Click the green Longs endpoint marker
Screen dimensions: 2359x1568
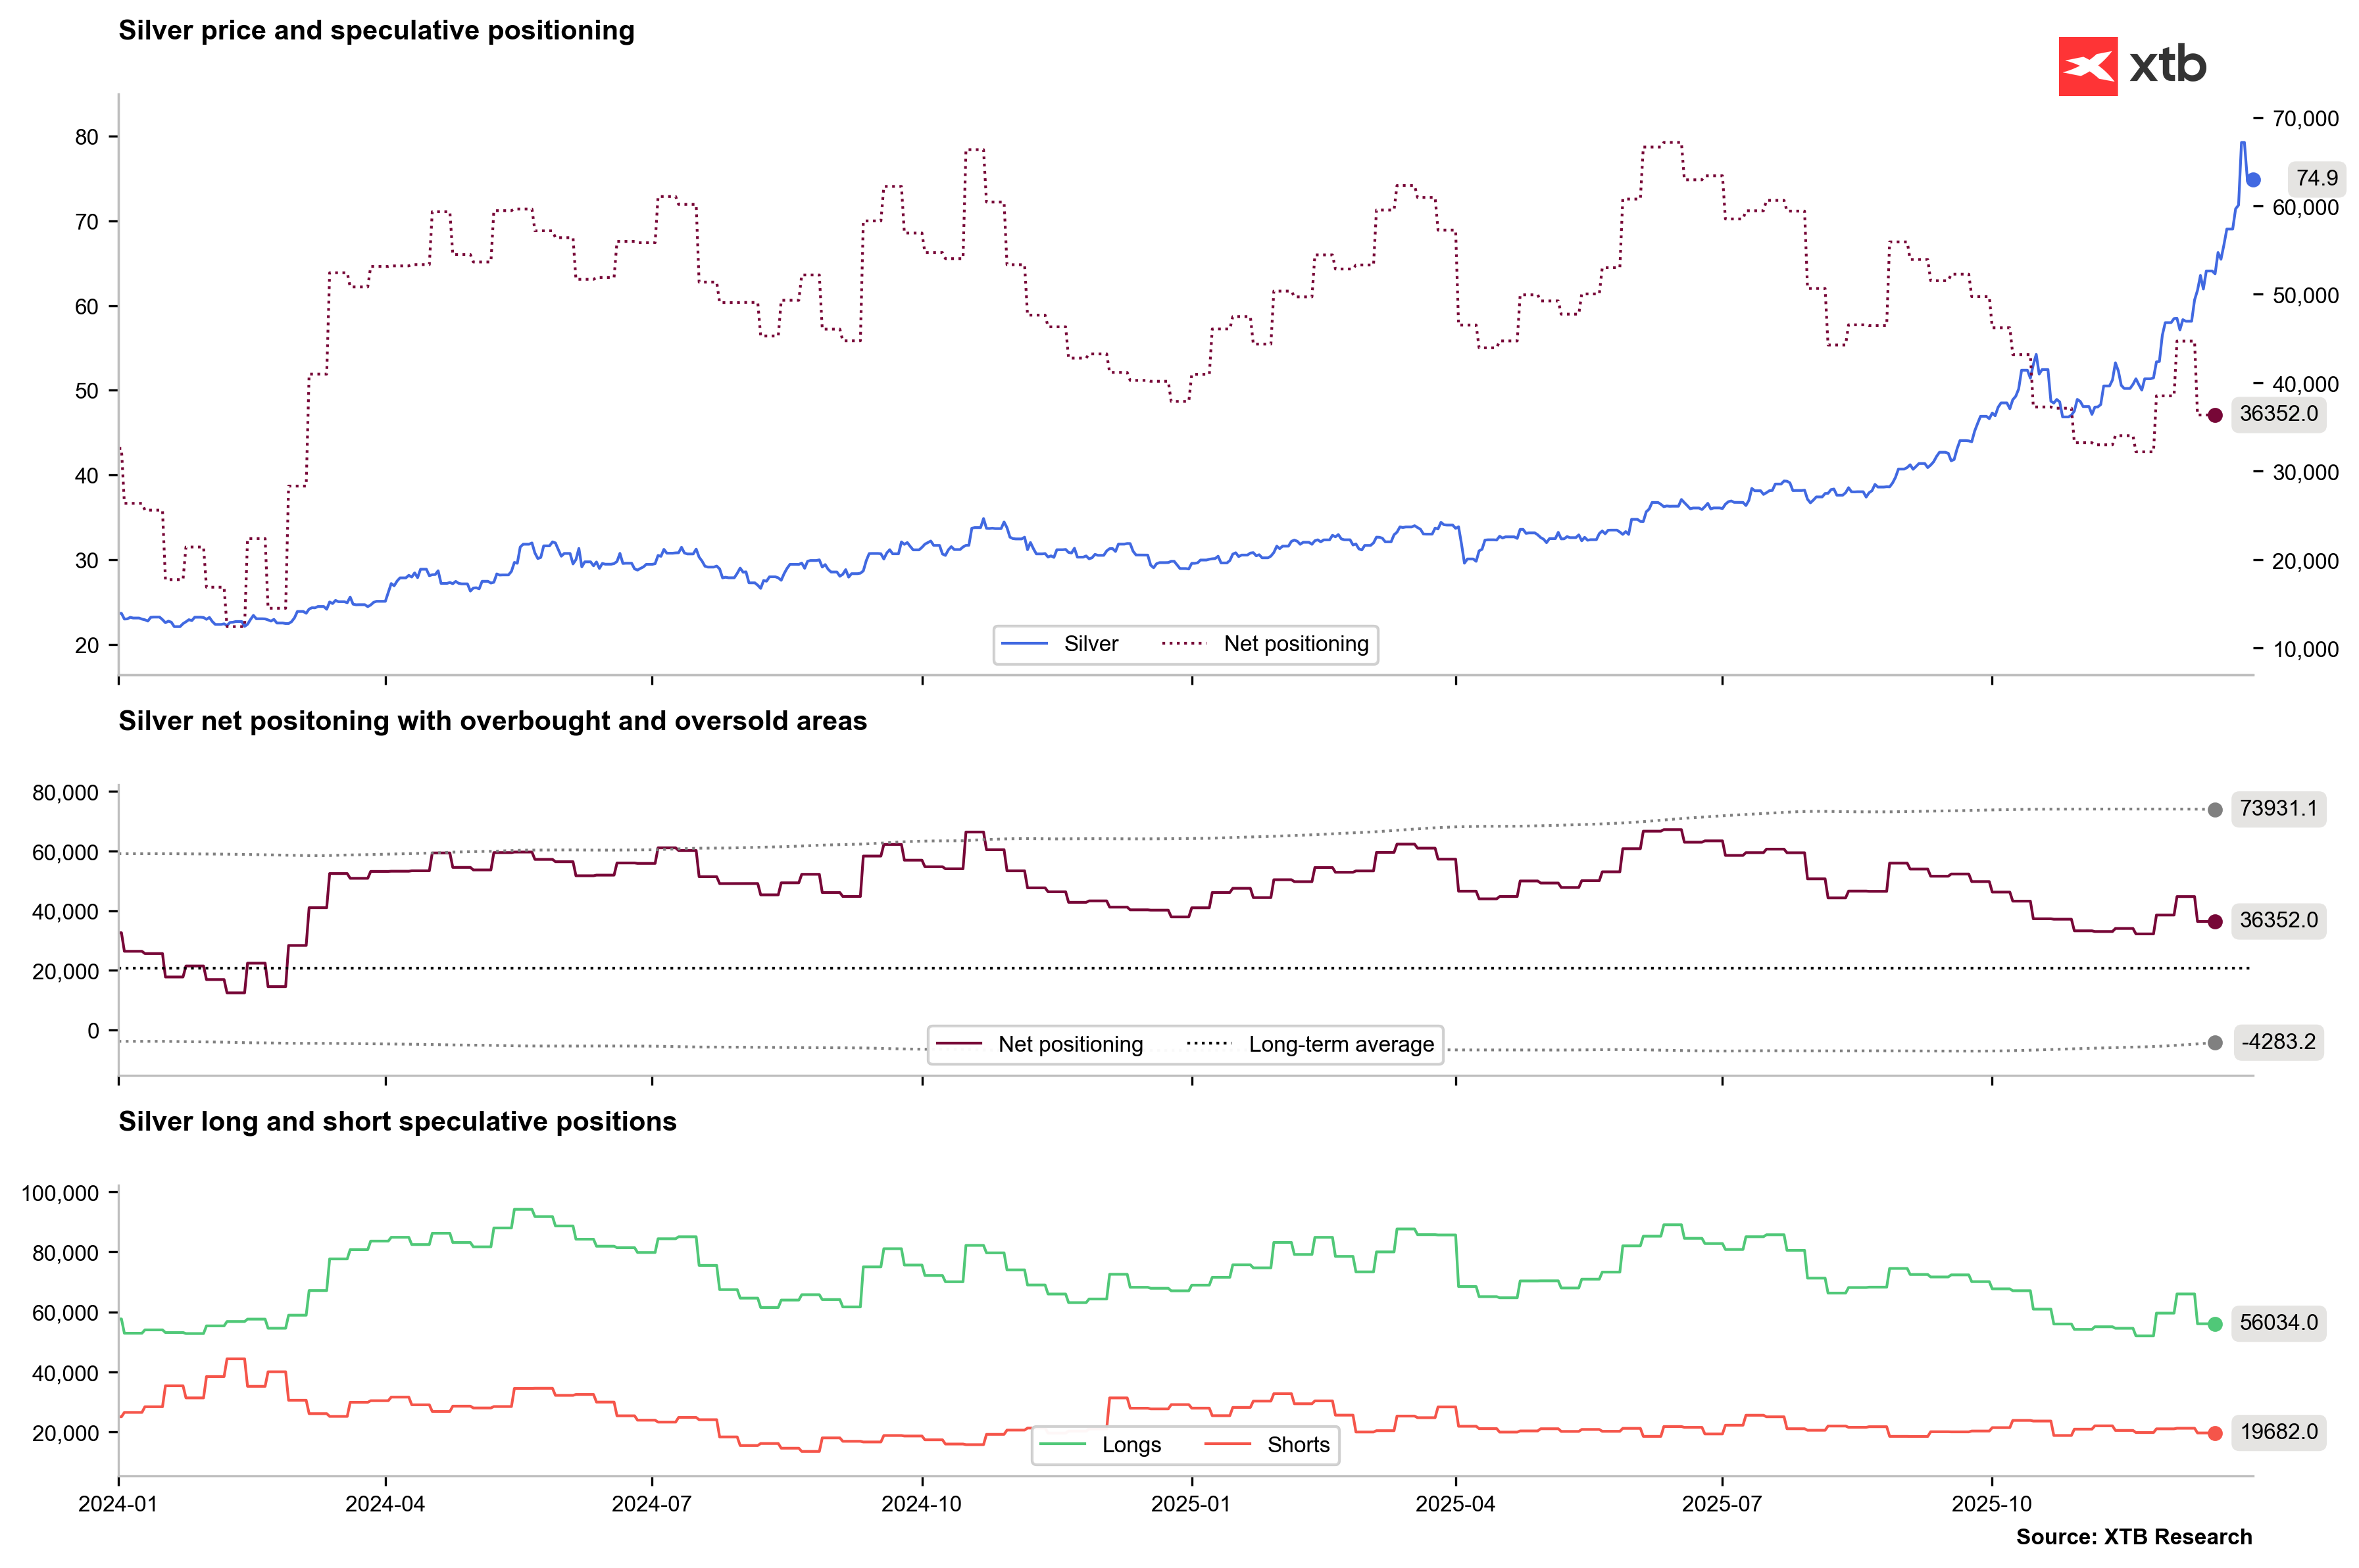pos(2214,1324)
